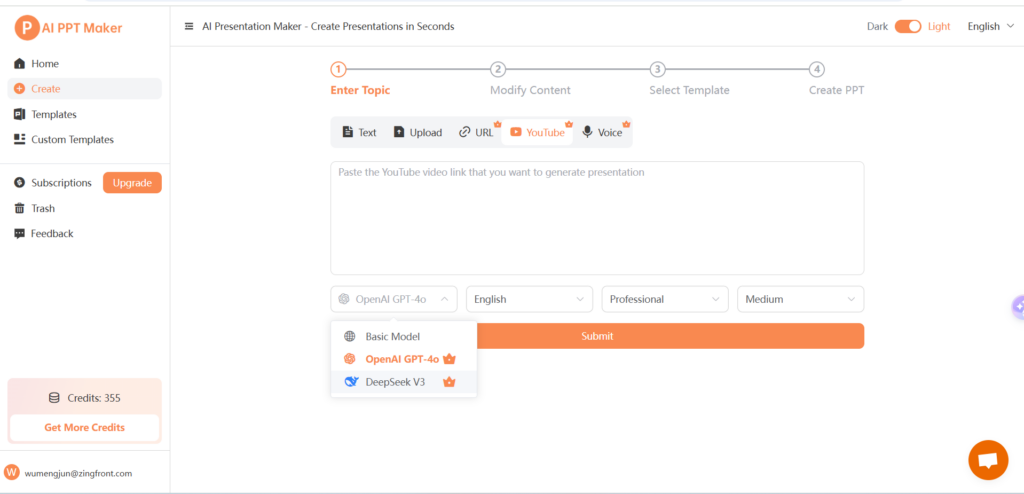Click the Trash icon in sidebar
Viewport: 1024px width, 494px height.
click(19, 208)
